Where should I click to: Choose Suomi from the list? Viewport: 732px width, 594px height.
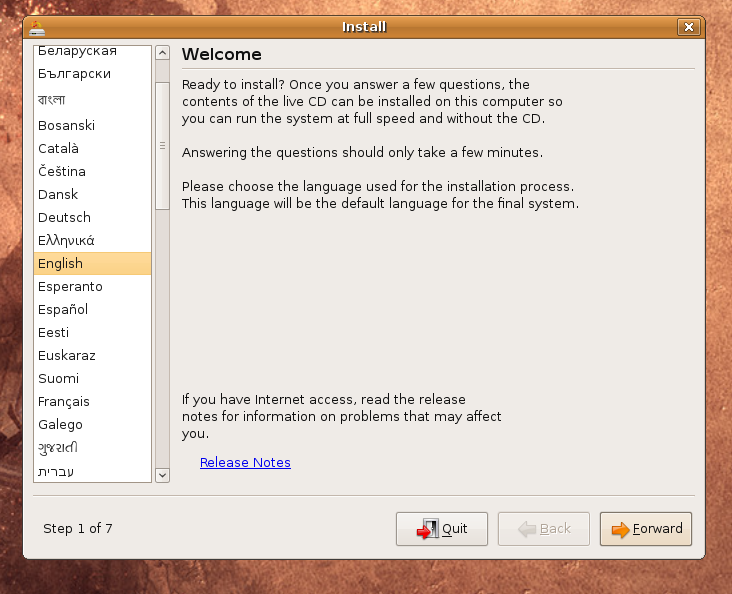(92, 378)
